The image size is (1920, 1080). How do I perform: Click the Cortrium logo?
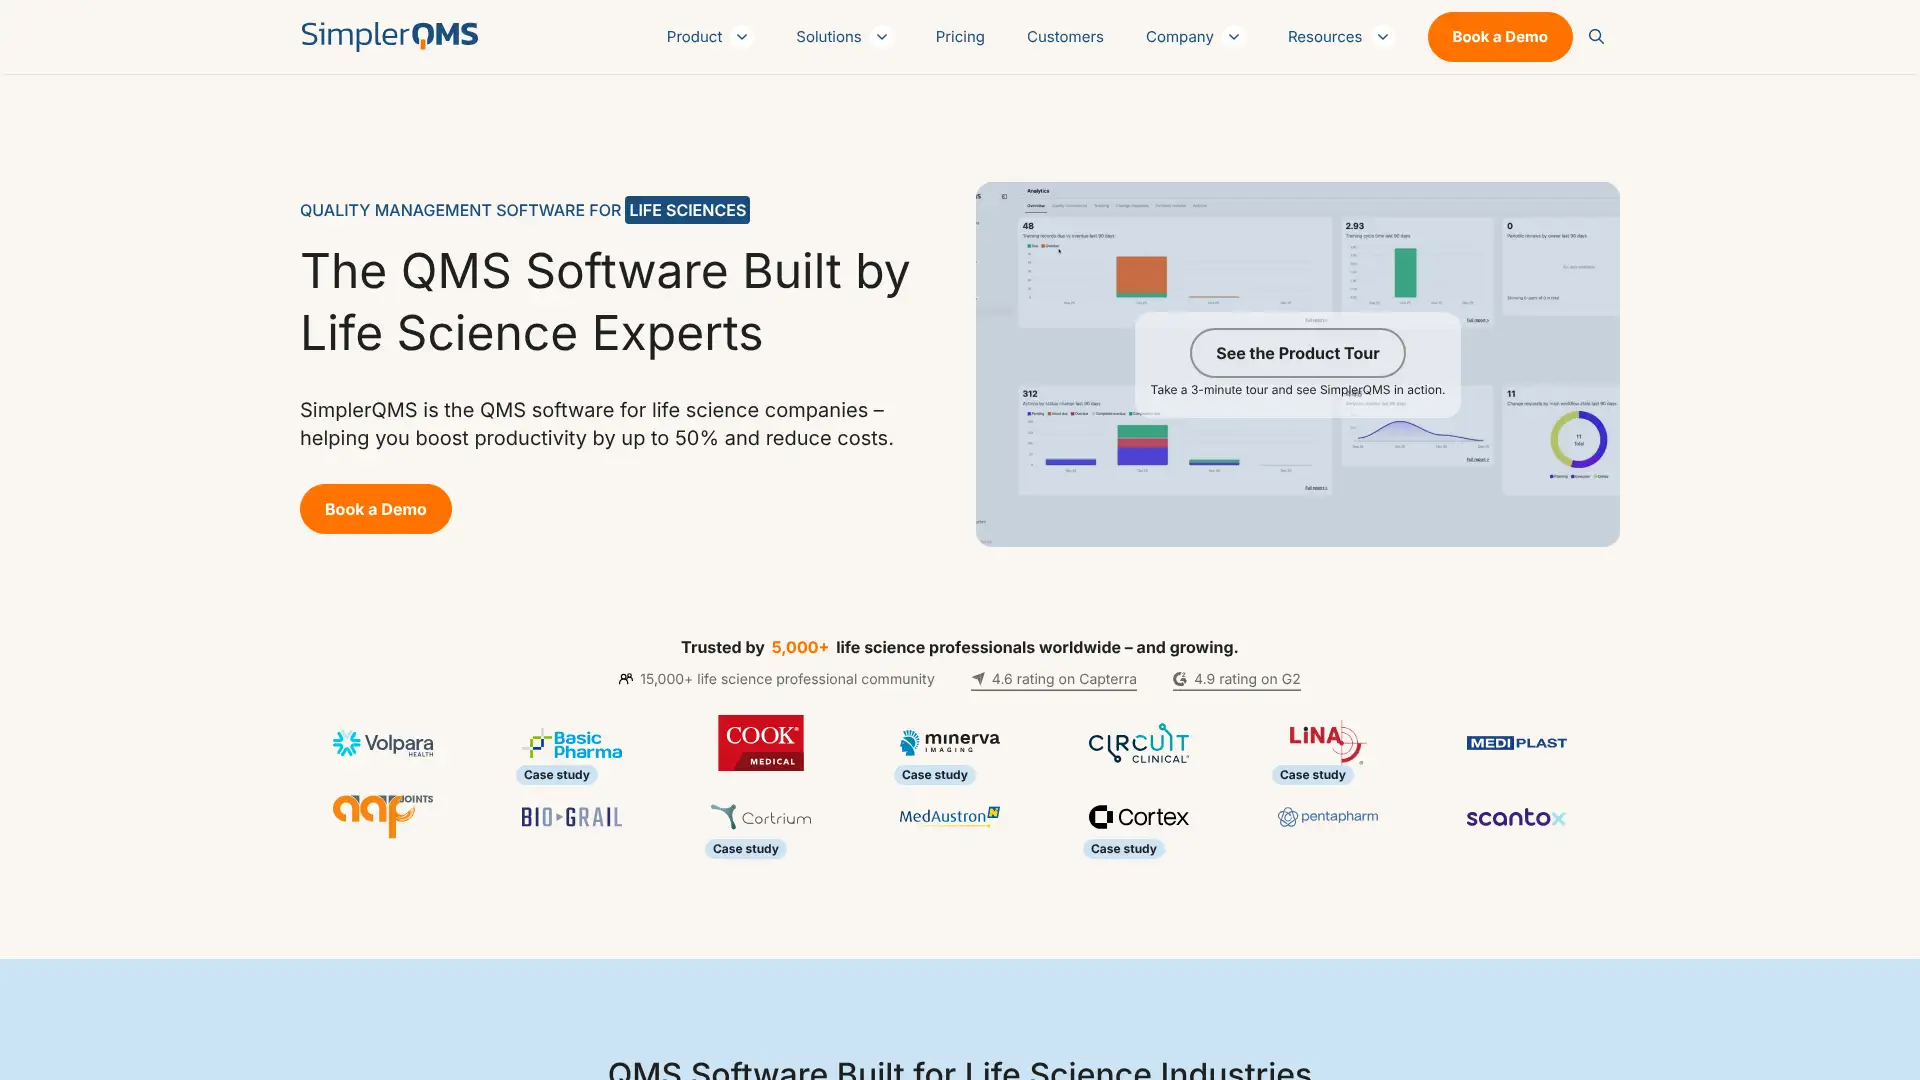[x=761, y=816]
